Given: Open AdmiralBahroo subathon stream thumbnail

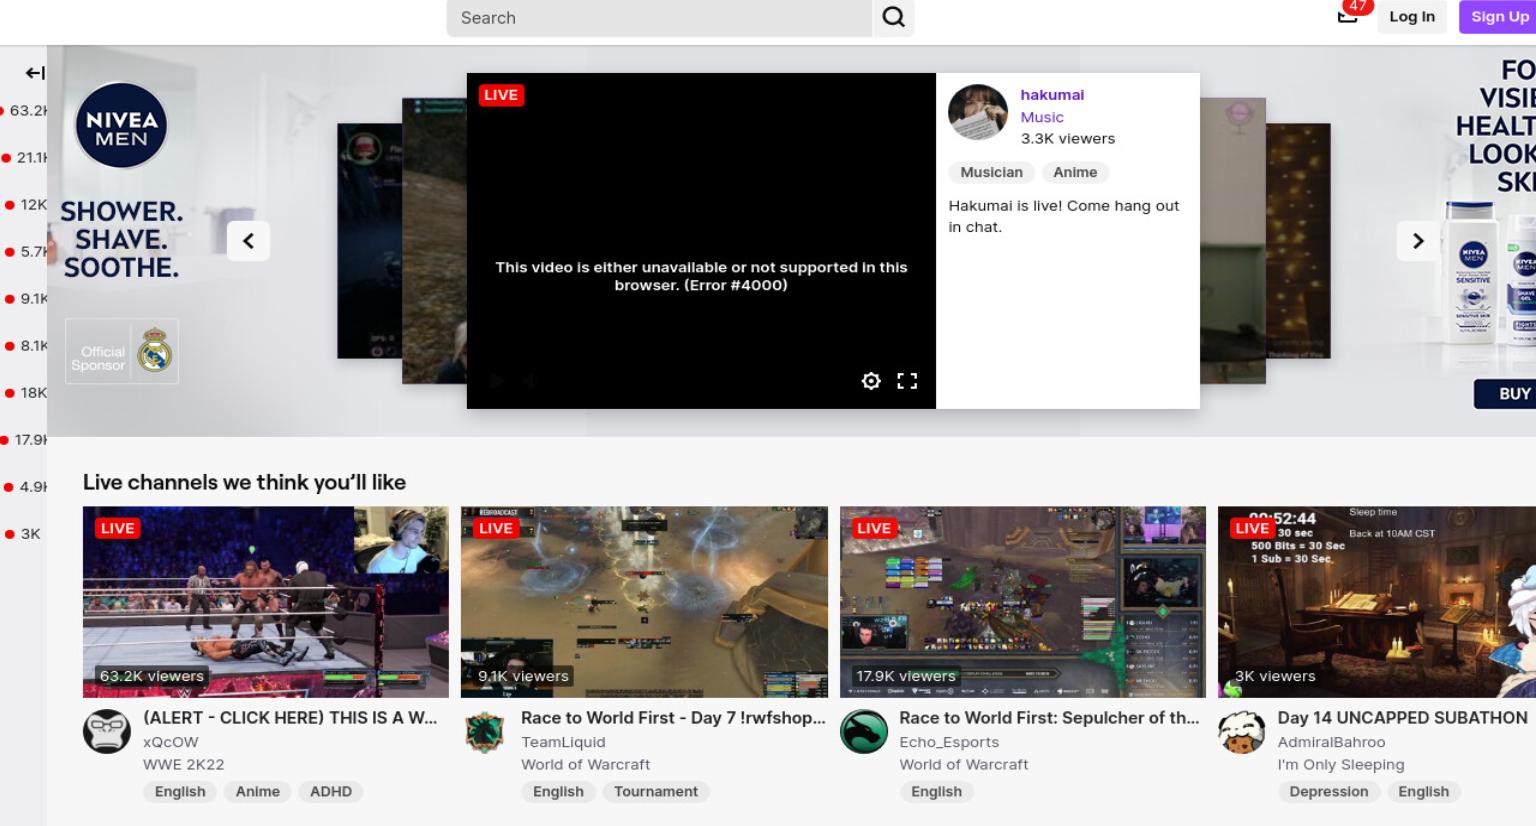Looking at the screenshot, I should pos(1377,601).
